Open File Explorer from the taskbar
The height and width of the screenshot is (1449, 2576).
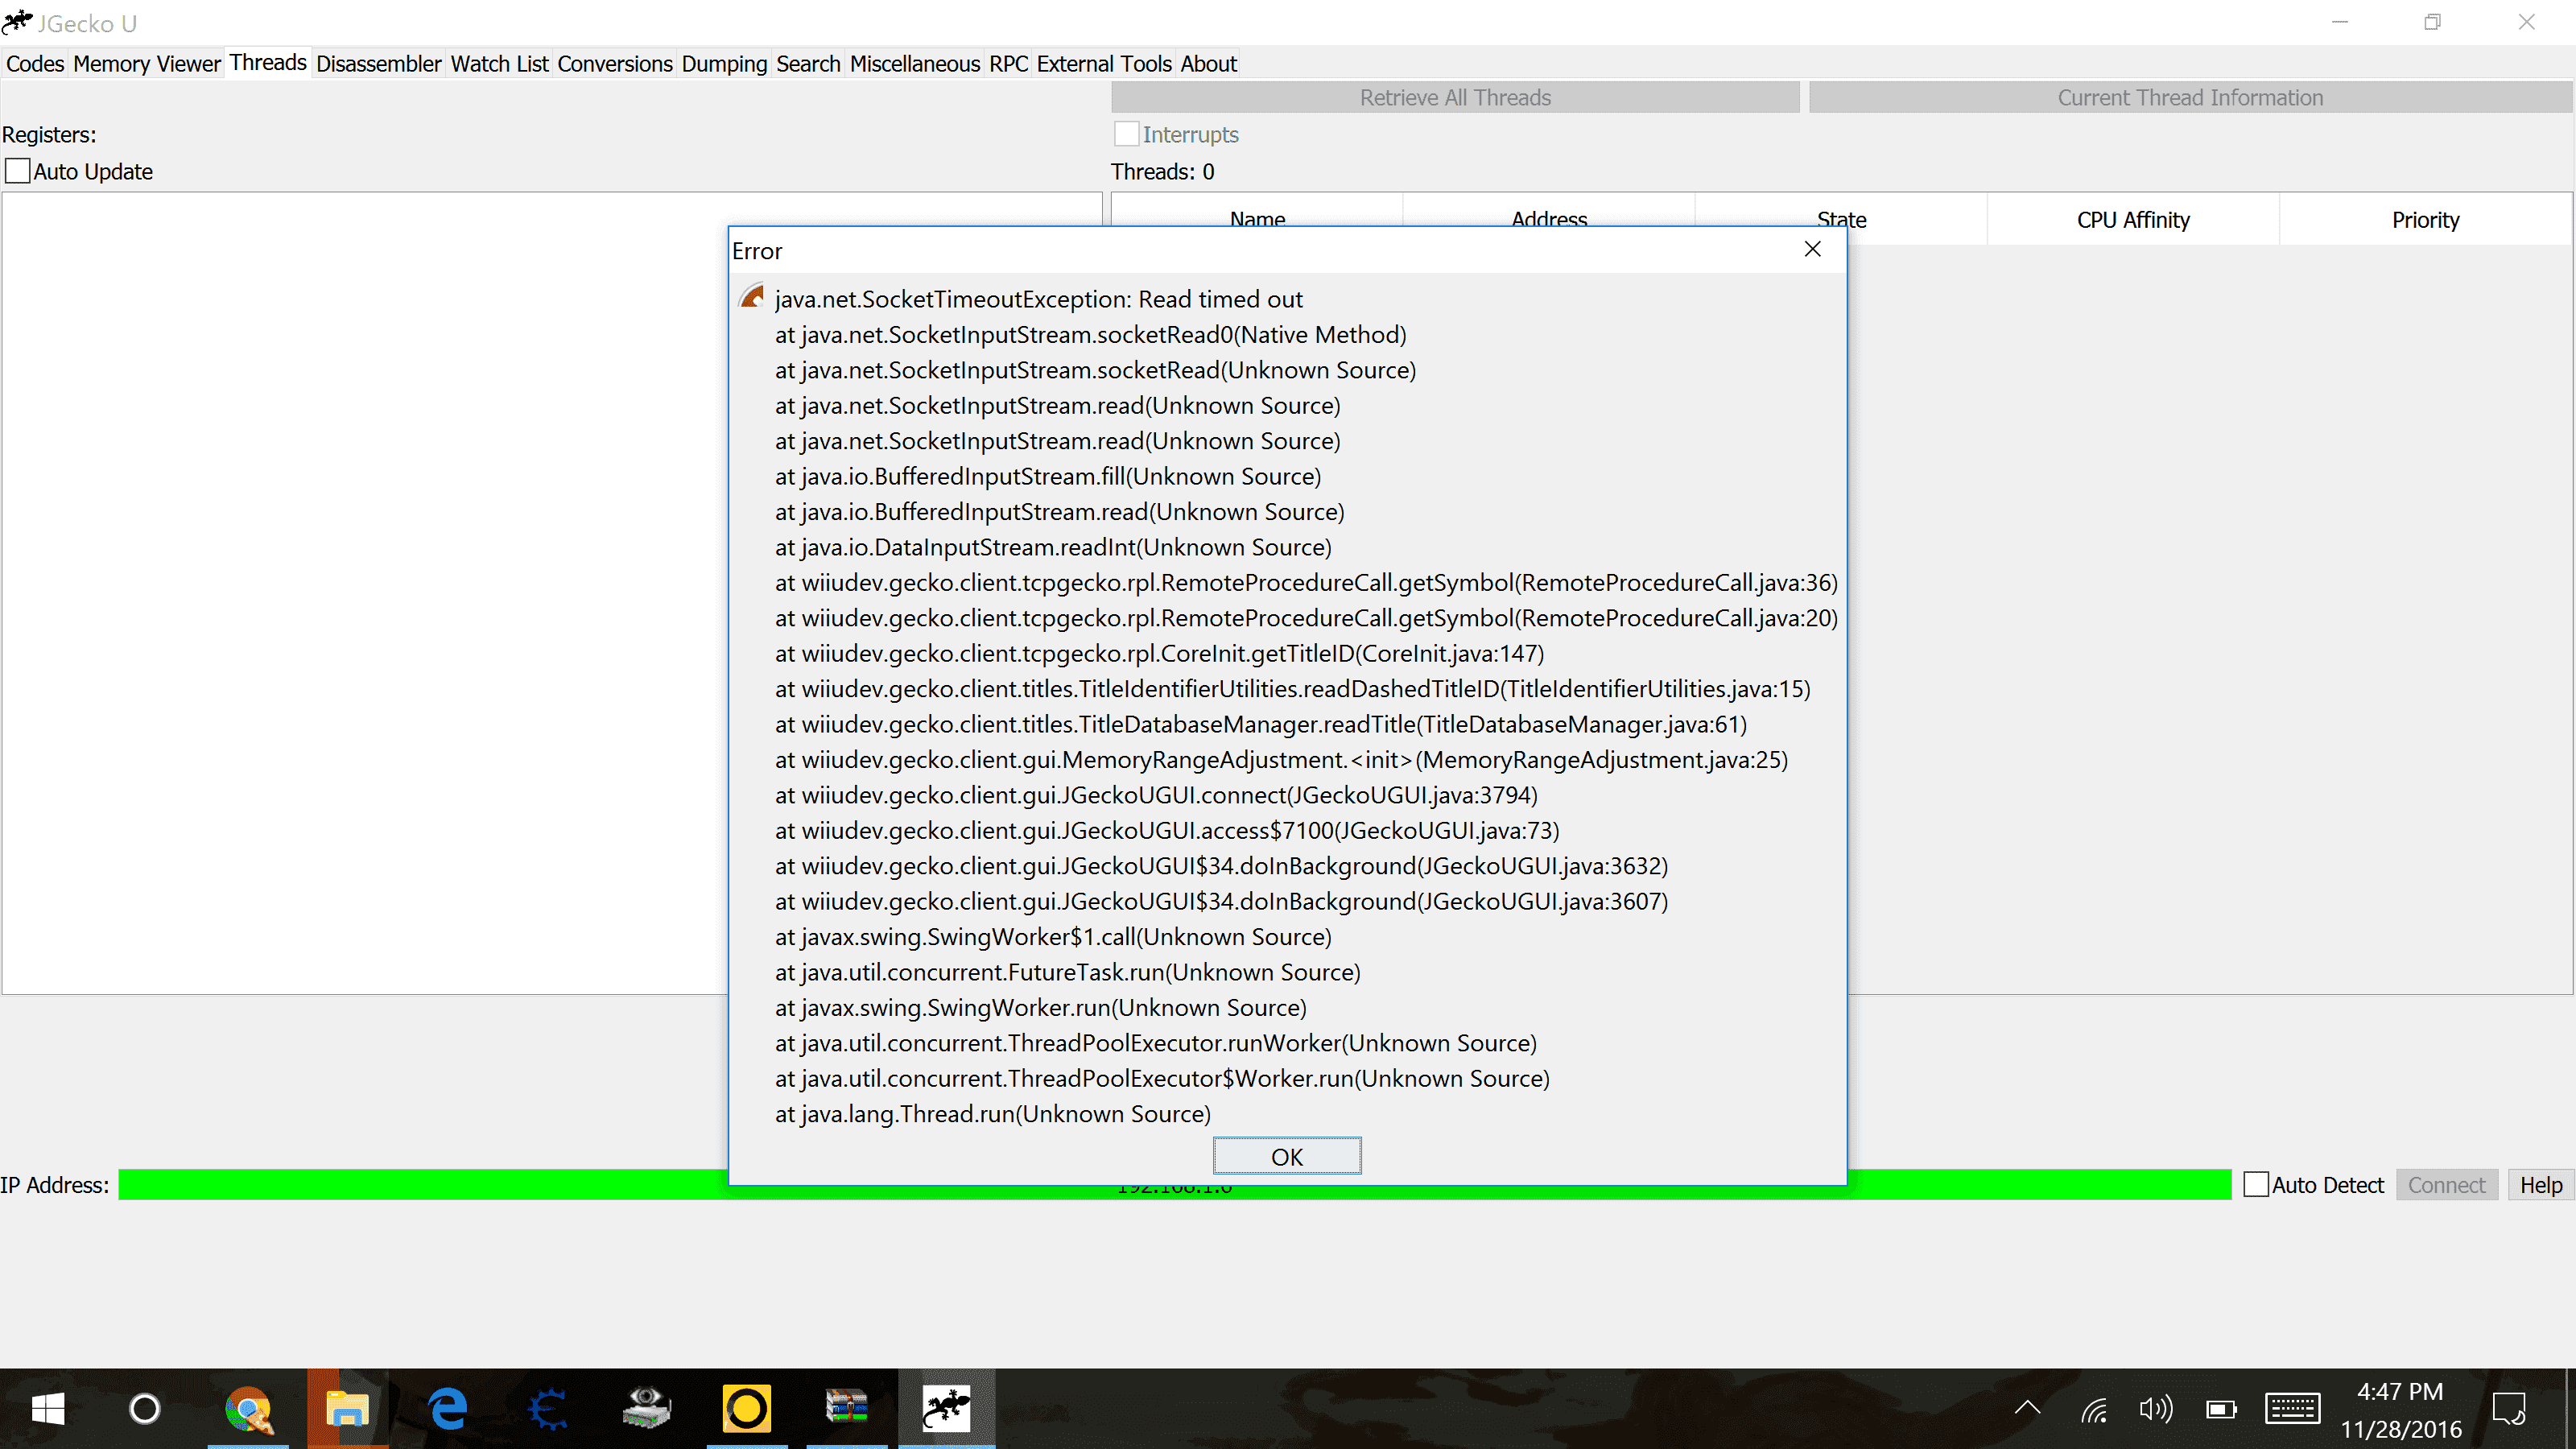tap(347, 1409)
